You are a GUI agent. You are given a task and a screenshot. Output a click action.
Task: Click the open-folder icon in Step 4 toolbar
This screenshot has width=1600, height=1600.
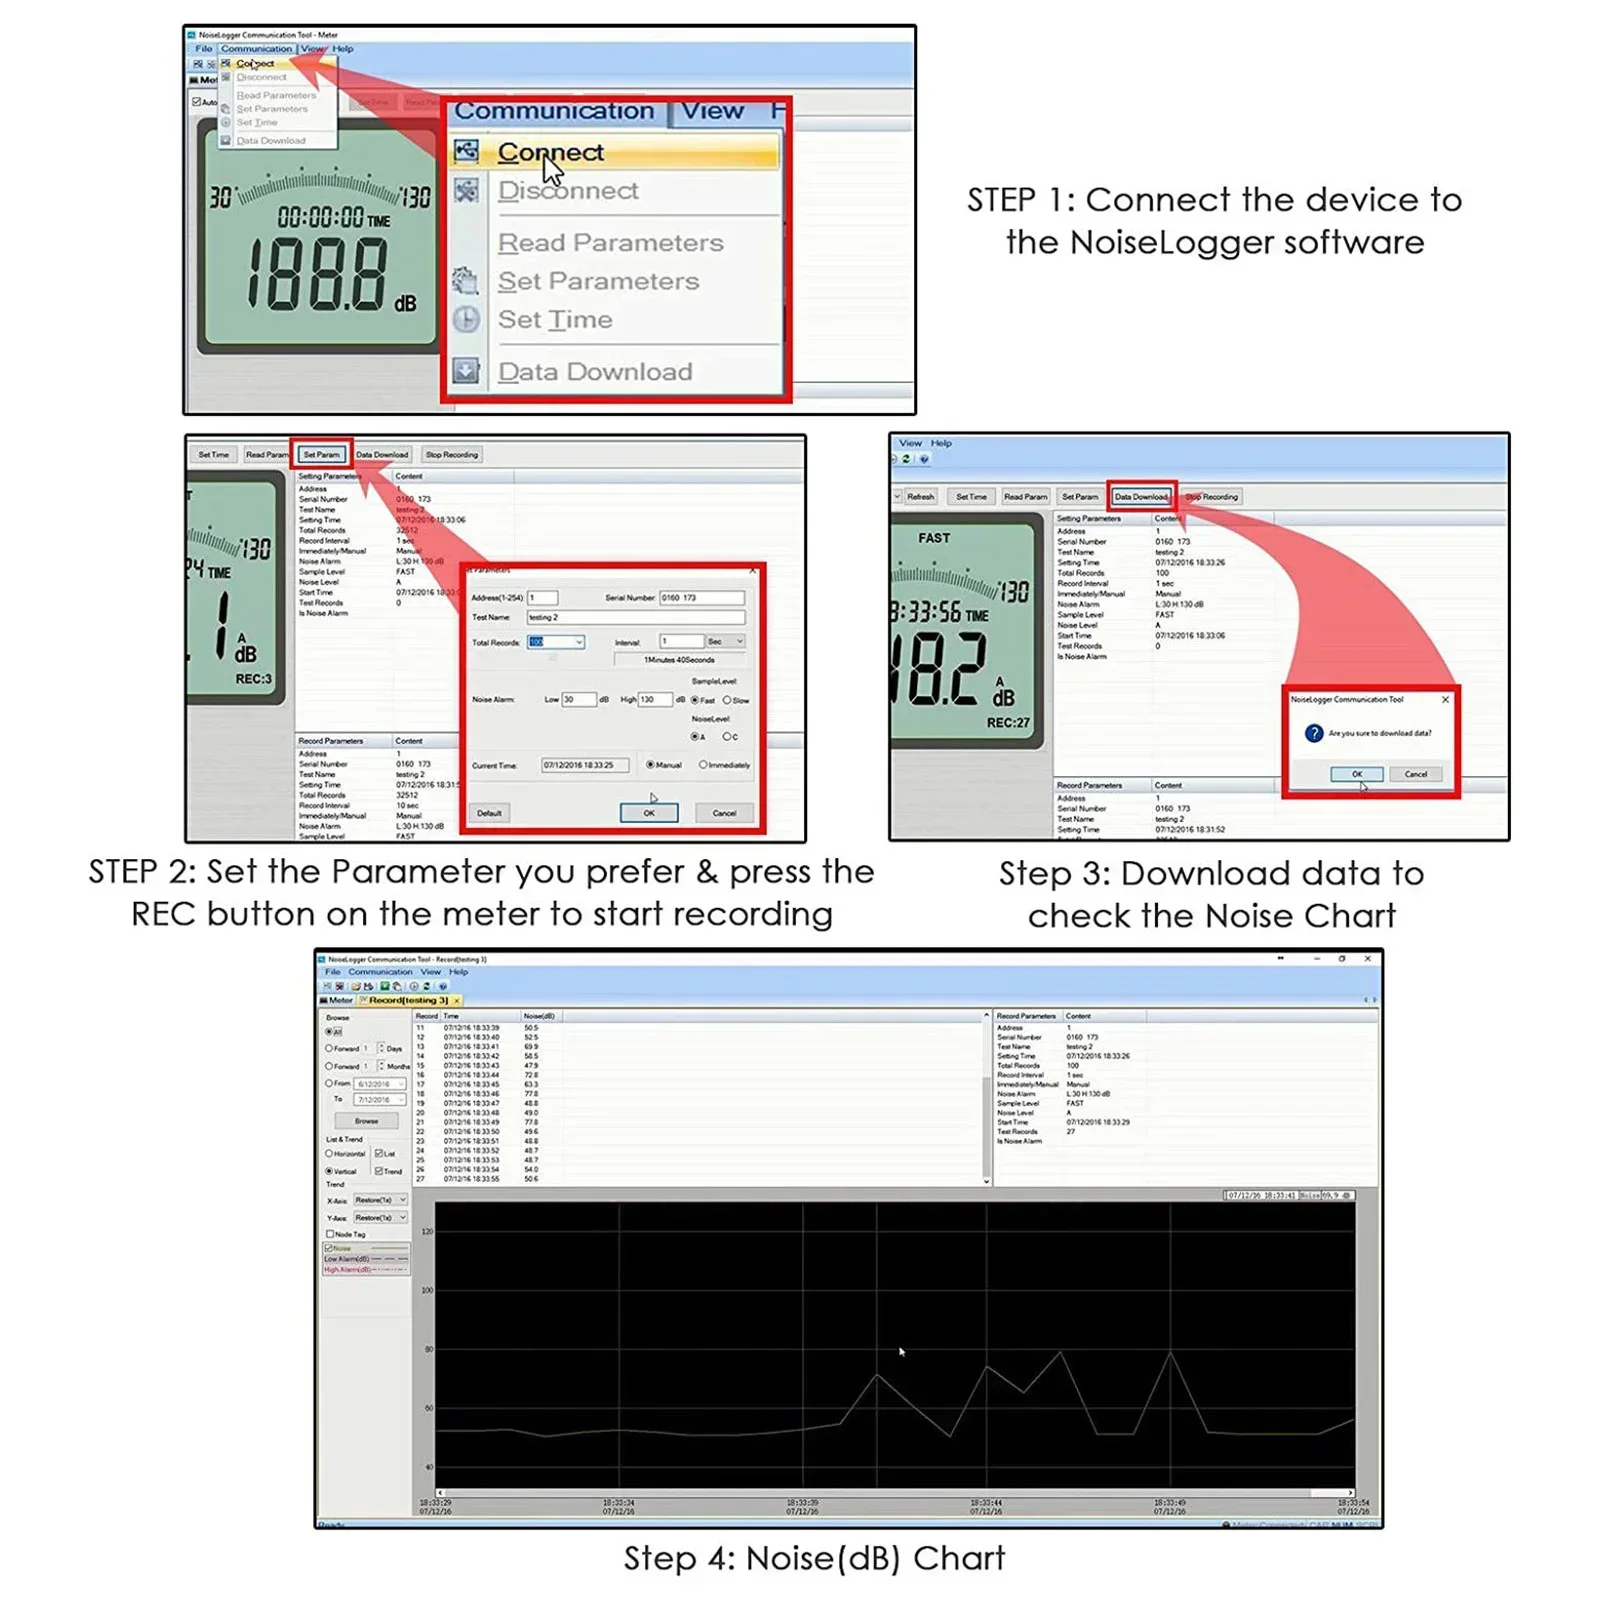click(x=355, y=986)
